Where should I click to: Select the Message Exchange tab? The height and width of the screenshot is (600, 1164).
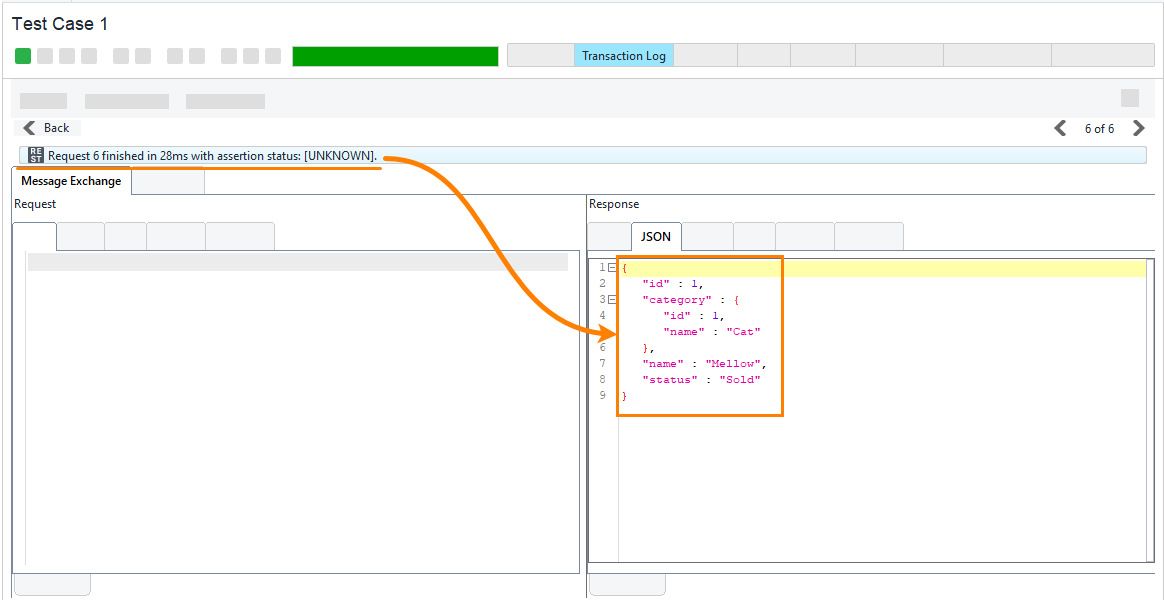click(x=71, y=181)
